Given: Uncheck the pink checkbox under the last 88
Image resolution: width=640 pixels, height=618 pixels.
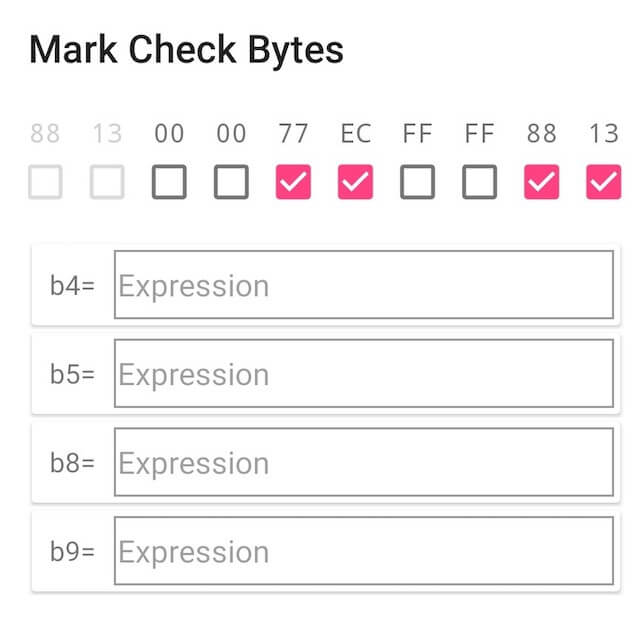Looking at the screenshot, I should (541, 182).
